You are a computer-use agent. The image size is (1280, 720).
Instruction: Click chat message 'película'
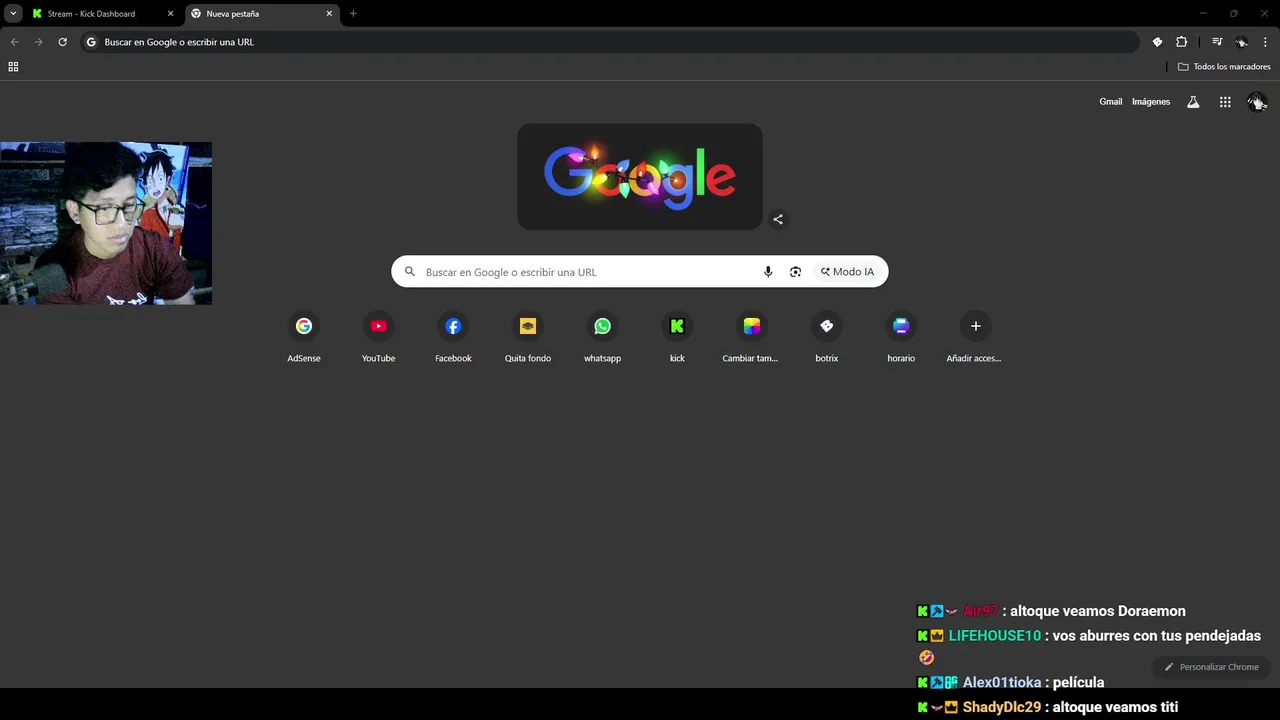[x=1078, y=683]
